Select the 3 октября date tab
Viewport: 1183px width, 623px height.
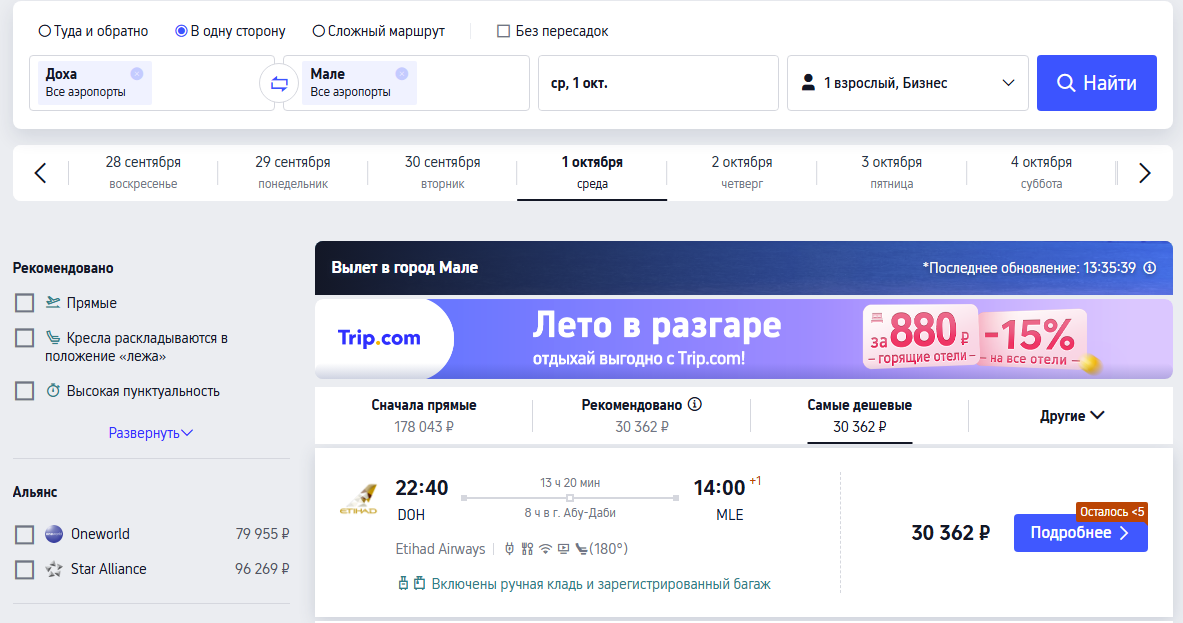click(x=891, y=173)
